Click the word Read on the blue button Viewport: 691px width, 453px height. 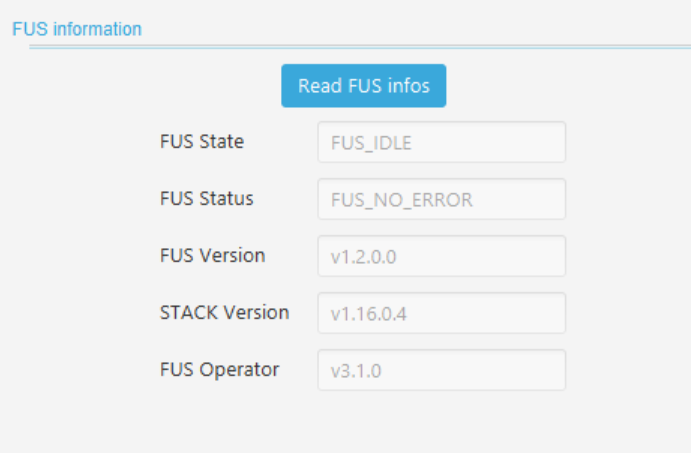coord(319,86)
